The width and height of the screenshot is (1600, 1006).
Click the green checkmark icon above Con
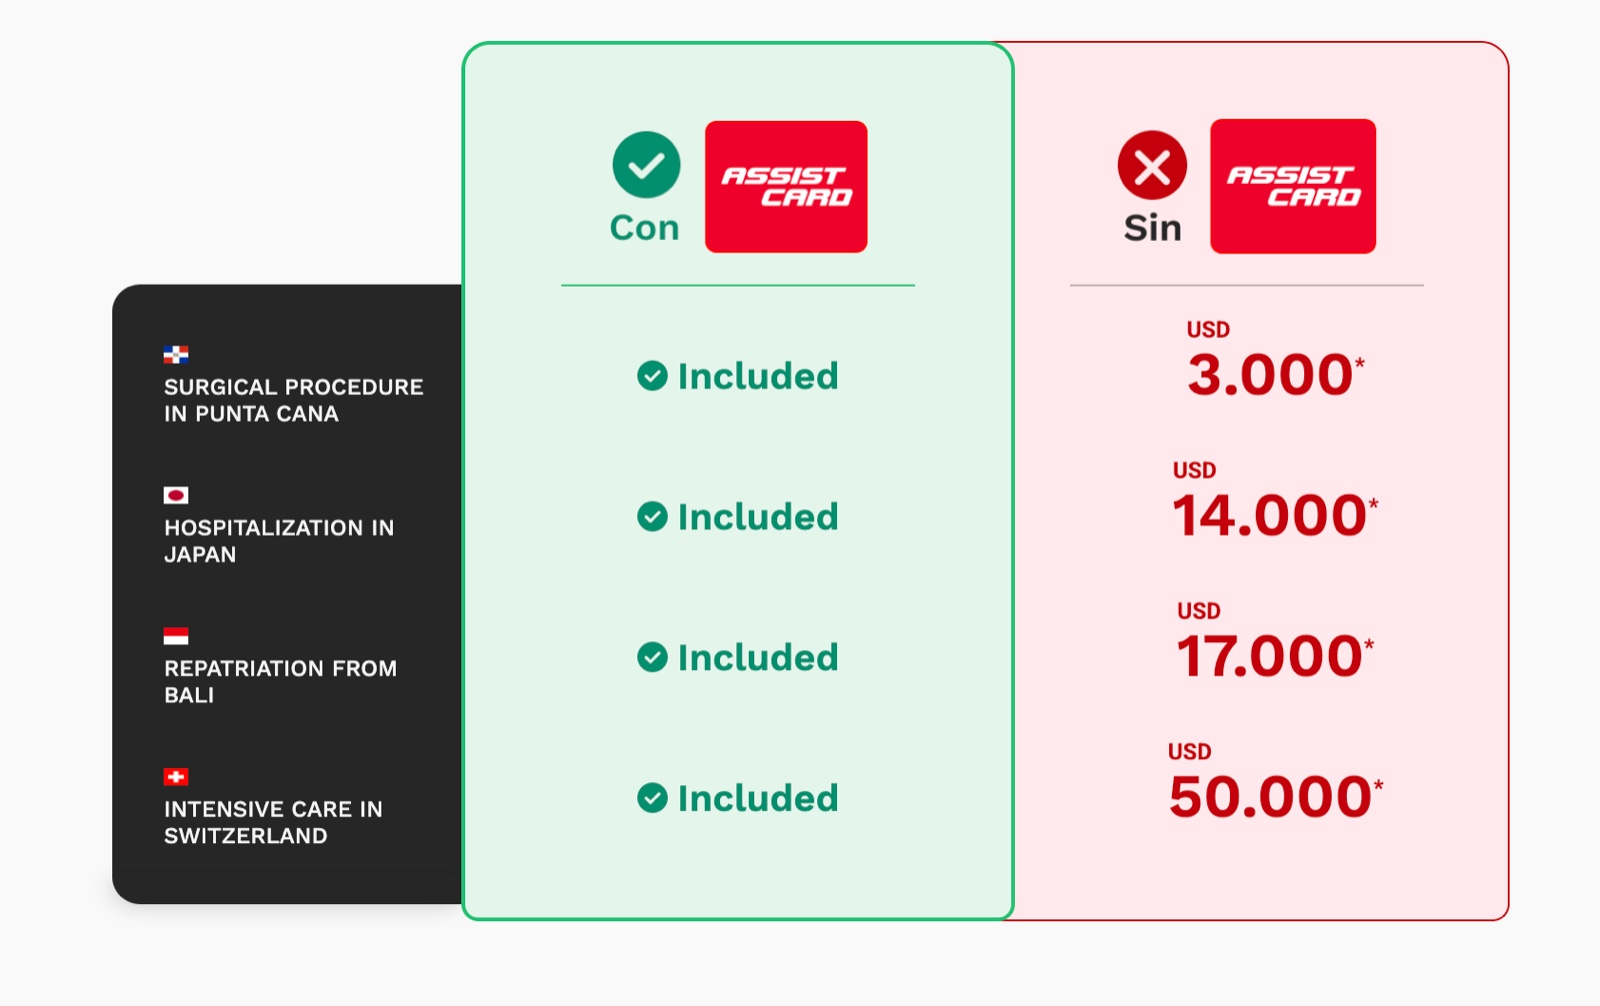point(646,165)
